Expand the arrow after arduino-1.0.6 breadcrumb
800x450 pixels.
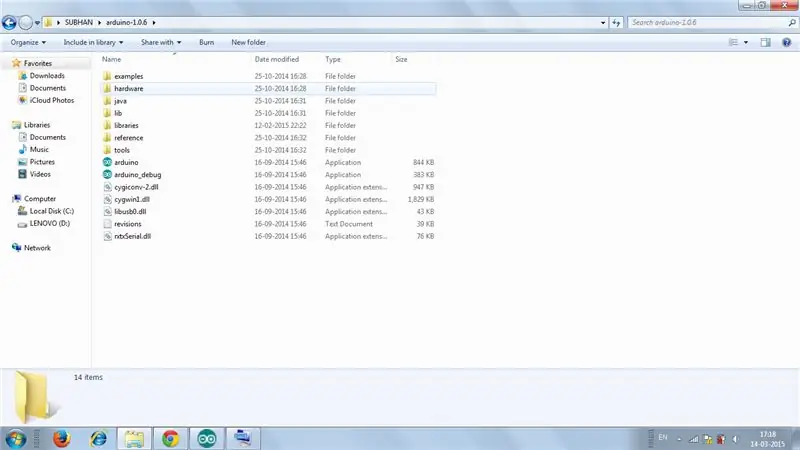154,22
